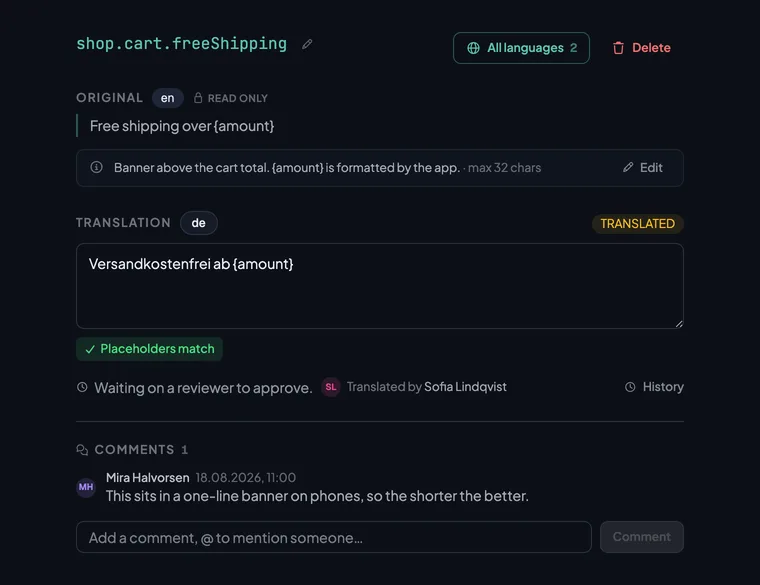Click the globe icon in All languages
The image size is (760, 585).
point(473,48)
